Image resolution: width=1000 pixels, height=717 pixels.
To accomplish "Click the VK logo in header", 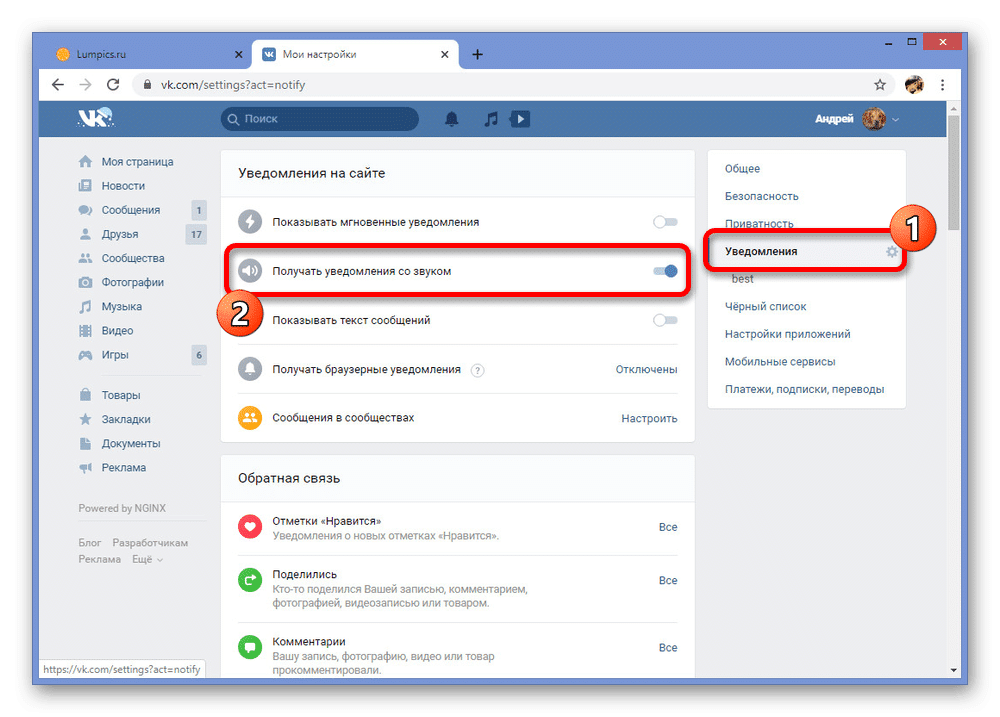I will pyautogui.click(x=96, y=119).
